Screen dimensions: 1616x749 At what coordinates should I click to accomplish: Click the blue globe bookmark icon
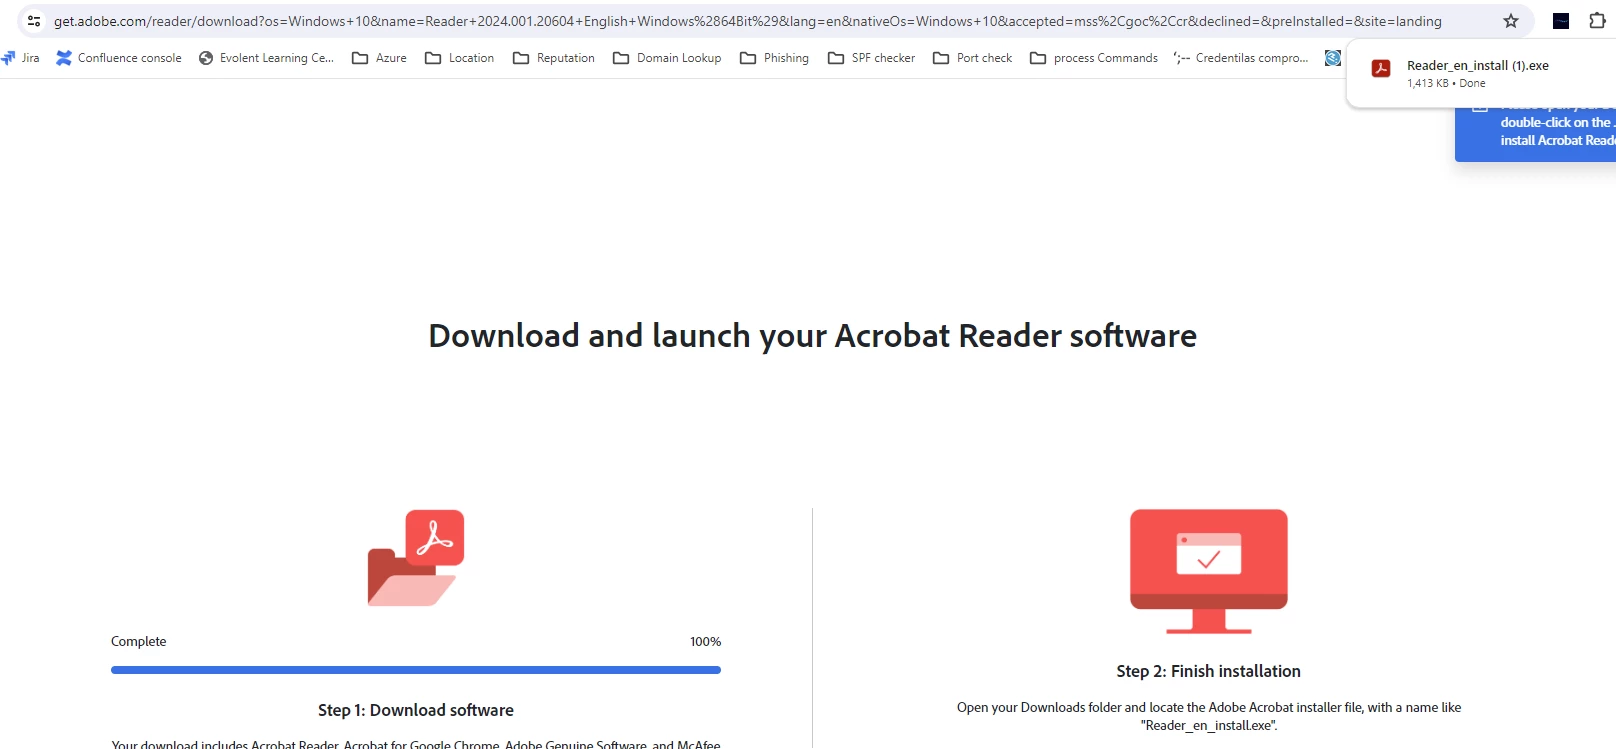pos(1332,58)
